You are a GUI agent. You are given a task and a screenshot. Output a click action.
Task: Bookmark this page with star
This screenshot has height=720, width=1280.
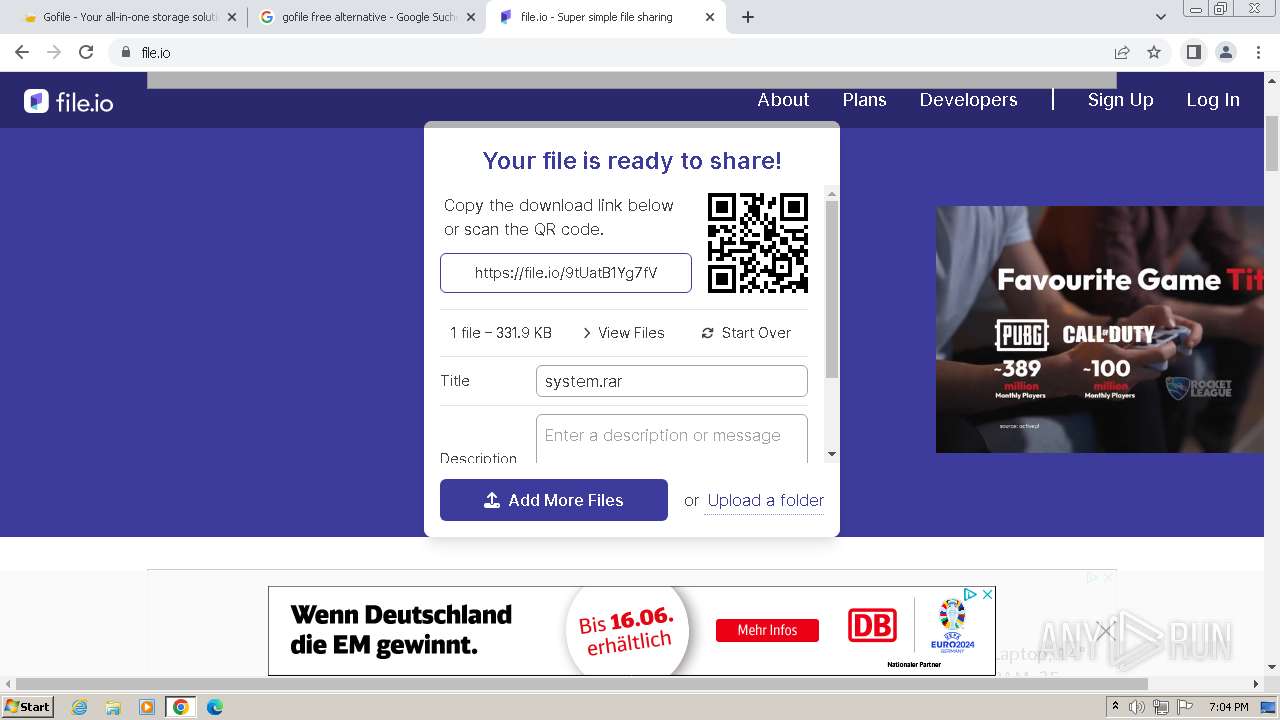1154,52
